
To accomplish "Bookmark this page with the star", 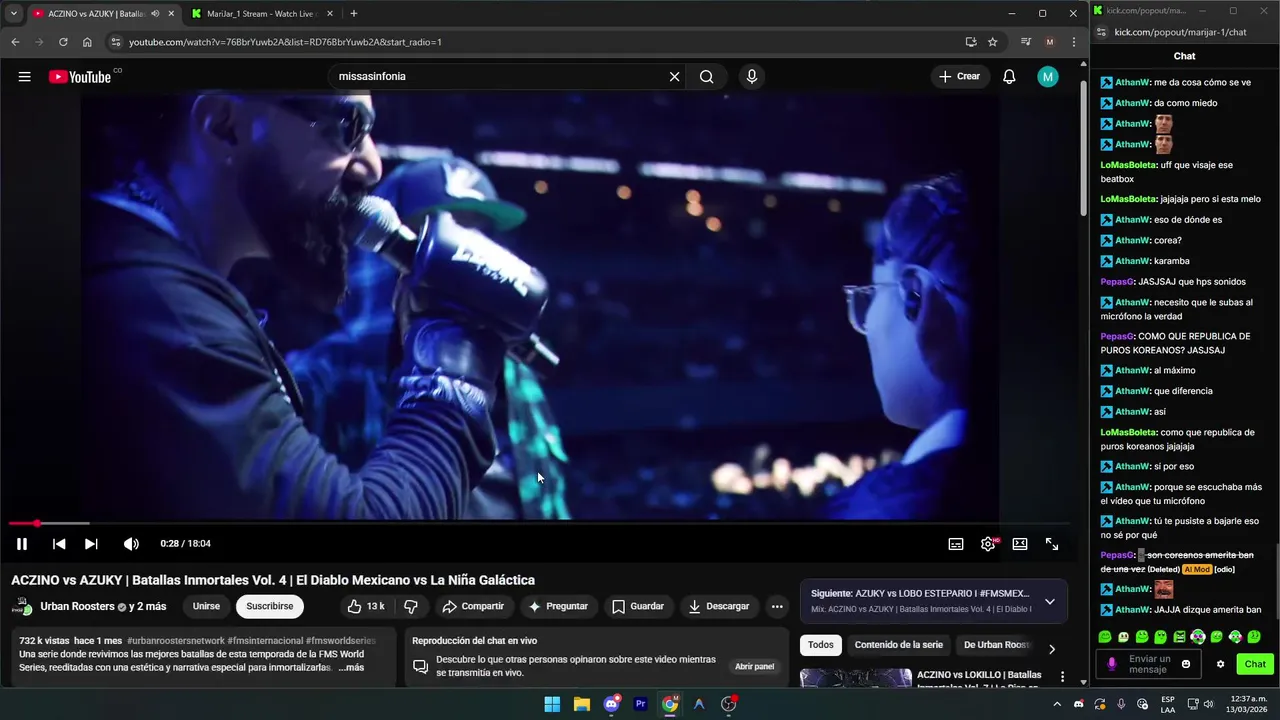I will [992, 42].
